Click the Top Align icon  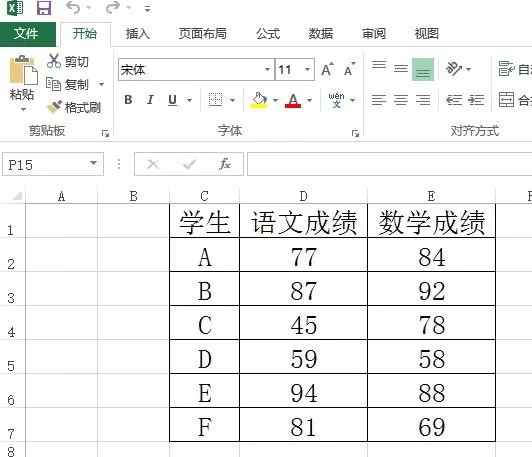point(379,66)
